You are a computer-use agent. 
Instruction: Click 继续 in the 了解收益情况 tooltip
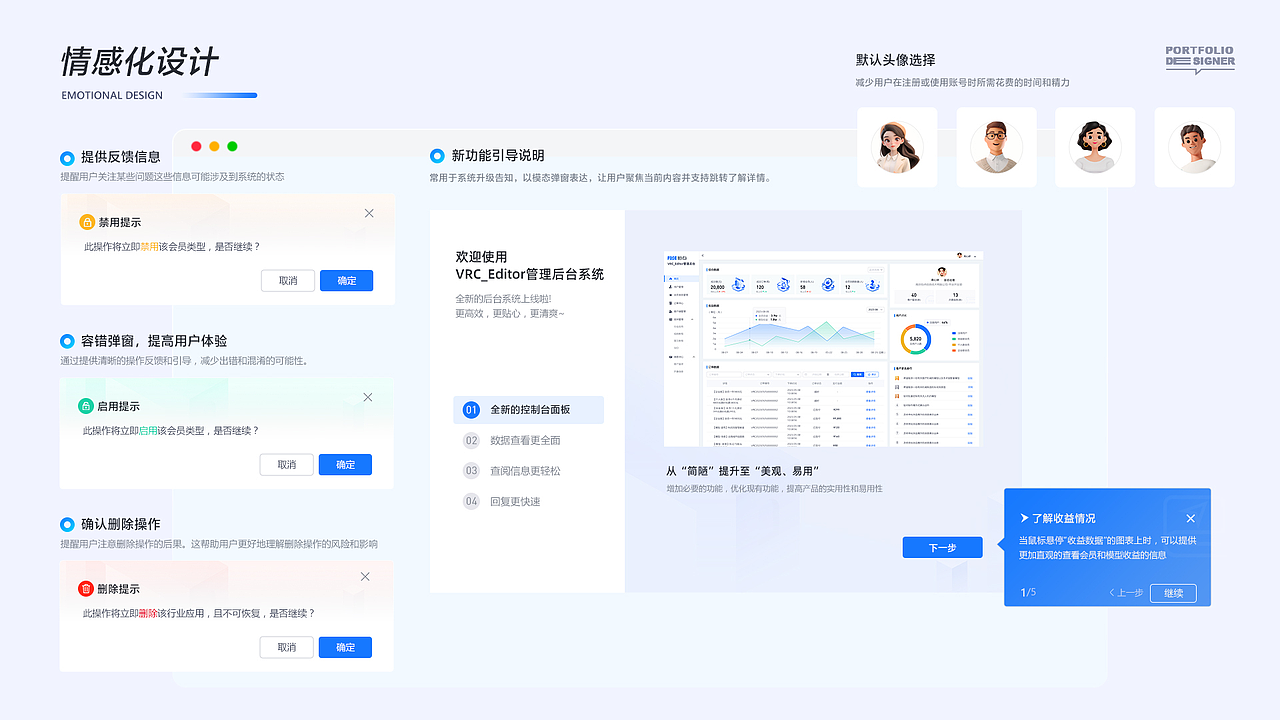click(1171, 592)
